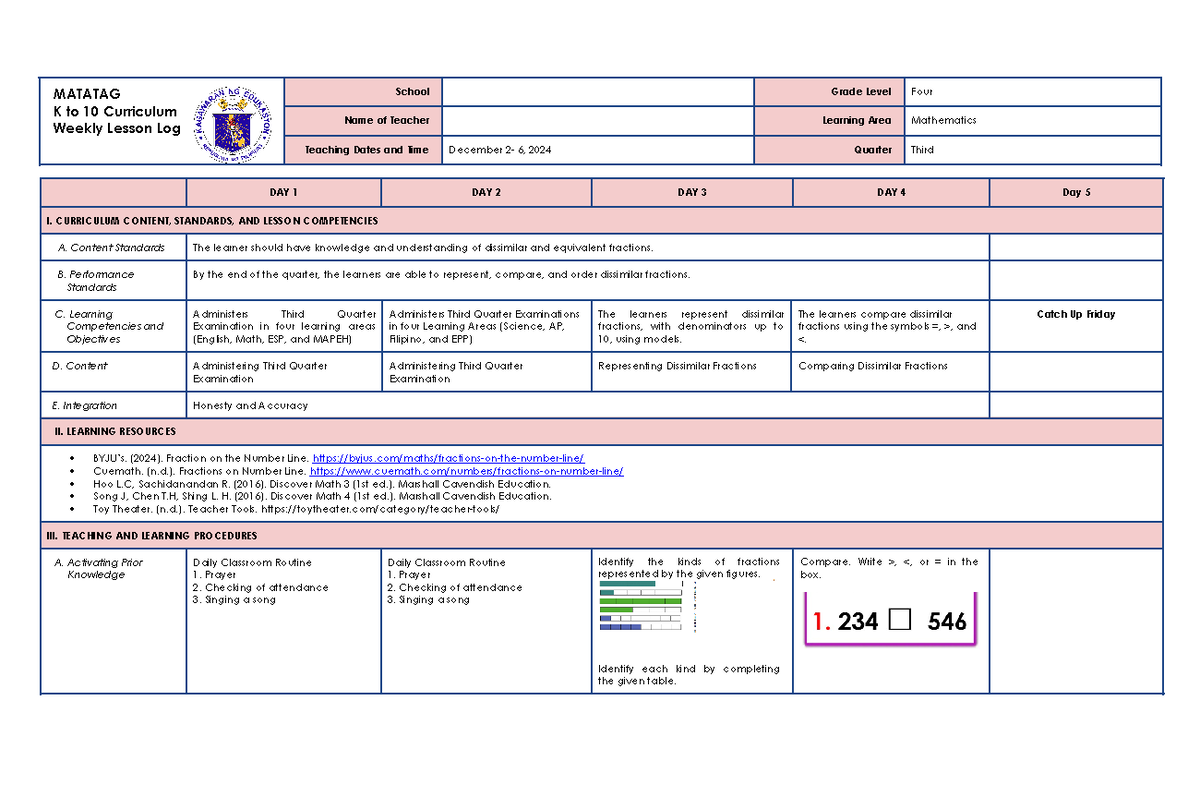Select the Toy Theater reference line

pos(295,509)
